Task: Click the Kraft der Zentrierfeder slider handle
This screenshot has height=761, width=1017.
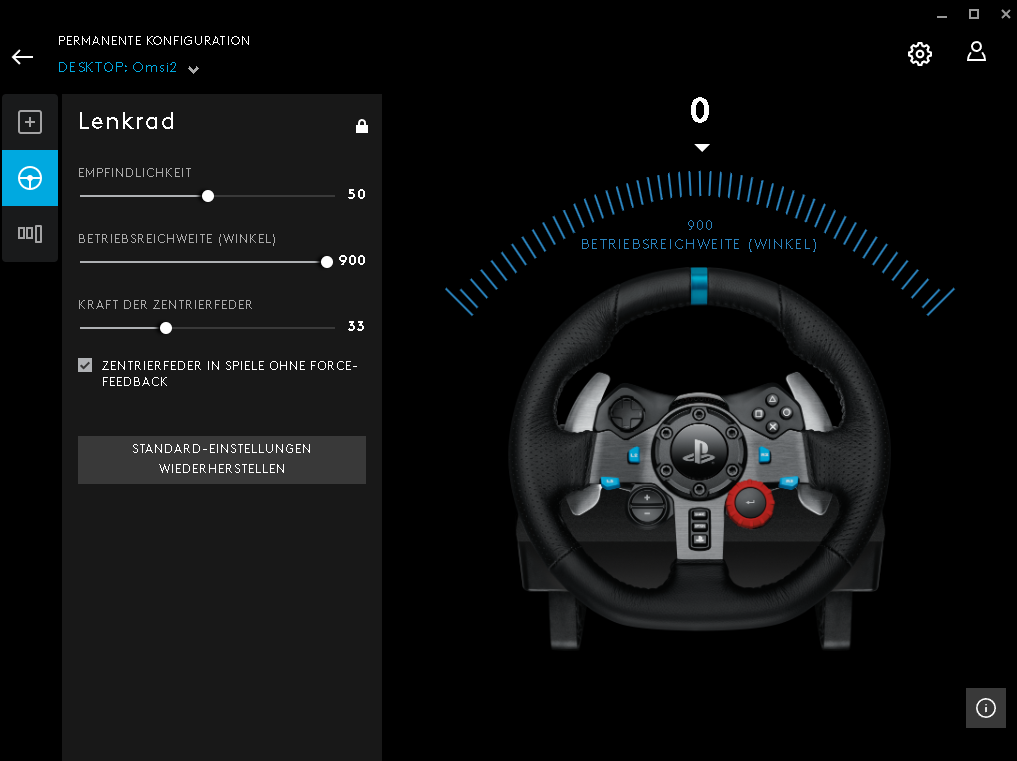Action: (166, 327)
